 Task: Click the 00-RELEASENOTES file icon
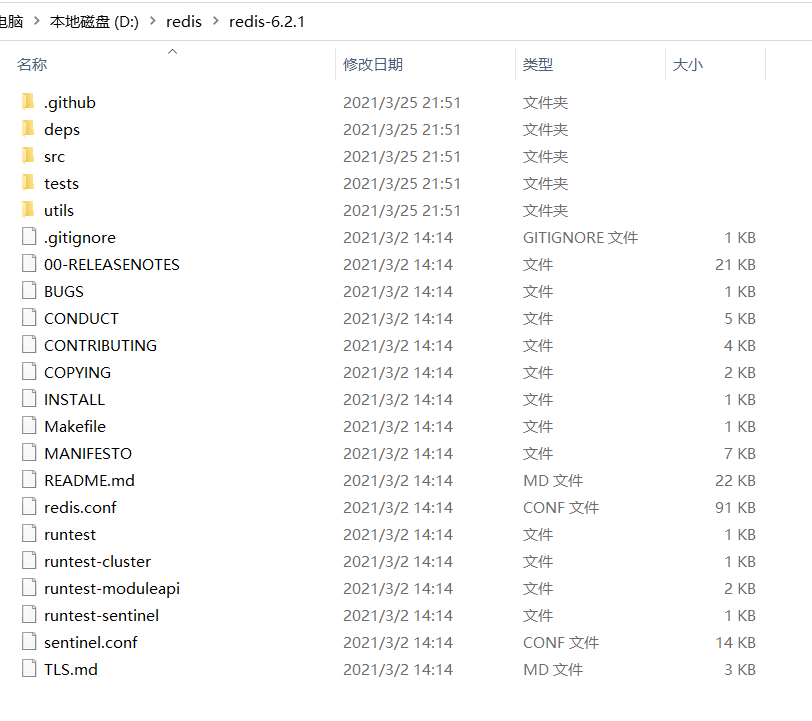click(x=29, y=263)
